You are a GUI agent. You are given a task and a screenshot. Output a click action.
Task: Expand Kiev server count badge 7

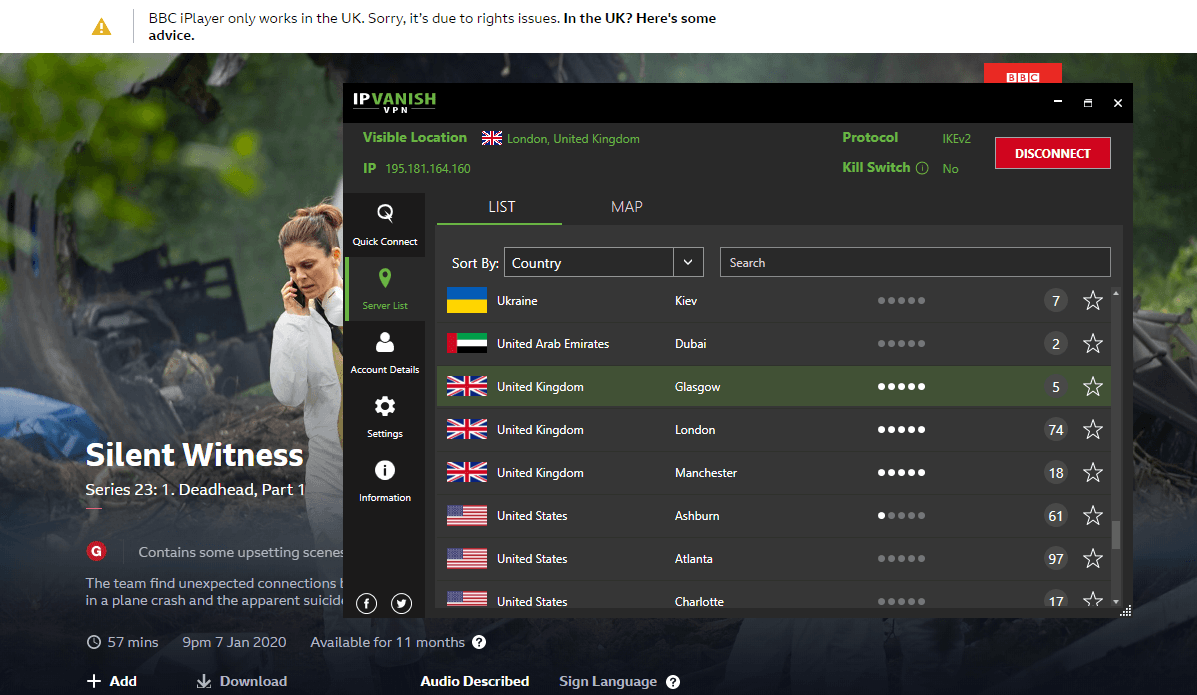[1056, 301]
